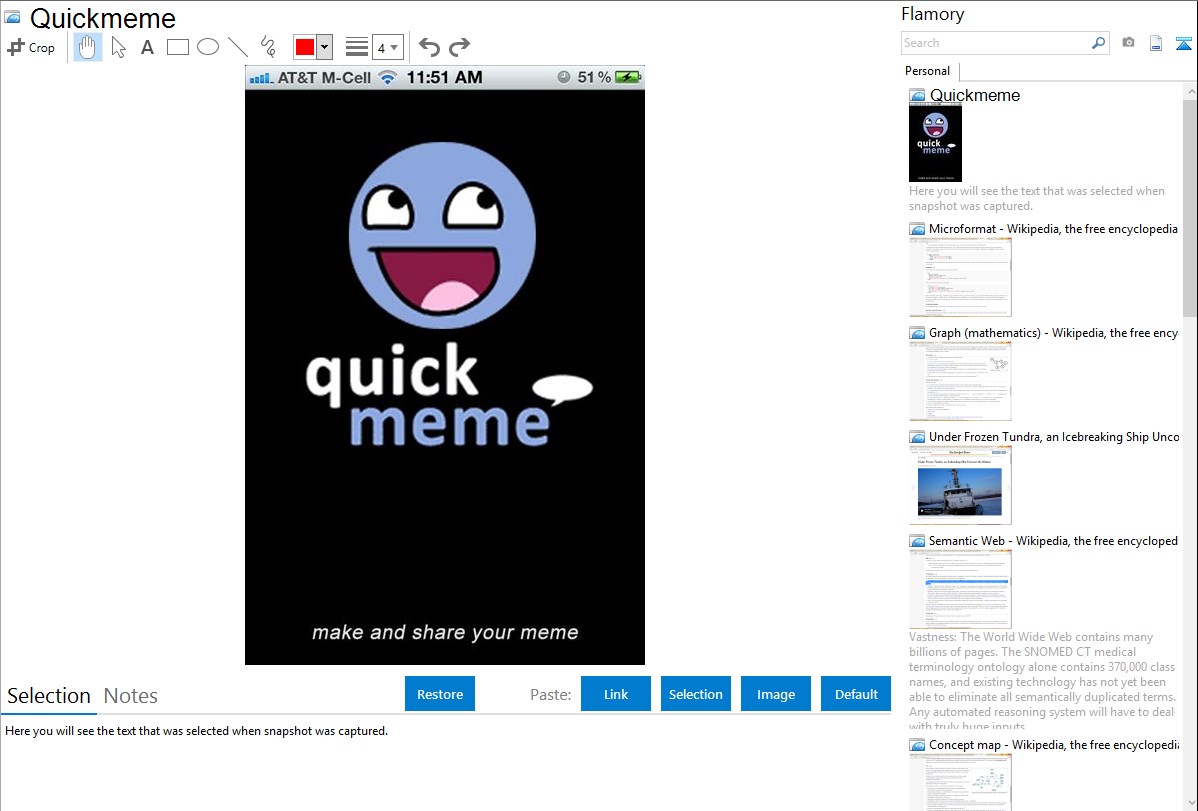This screenshot has width=1198, height=811.
Task: Click the Graph (mathematics) - Wikipedia title
Action: pos(1053,333)
